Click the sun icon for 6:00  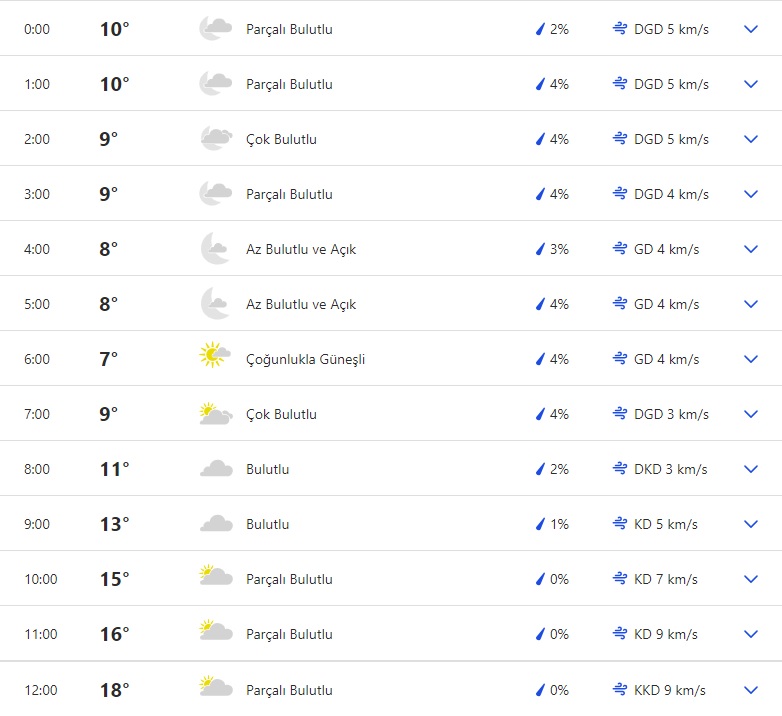pyautogui.click(x=213, y=355)
